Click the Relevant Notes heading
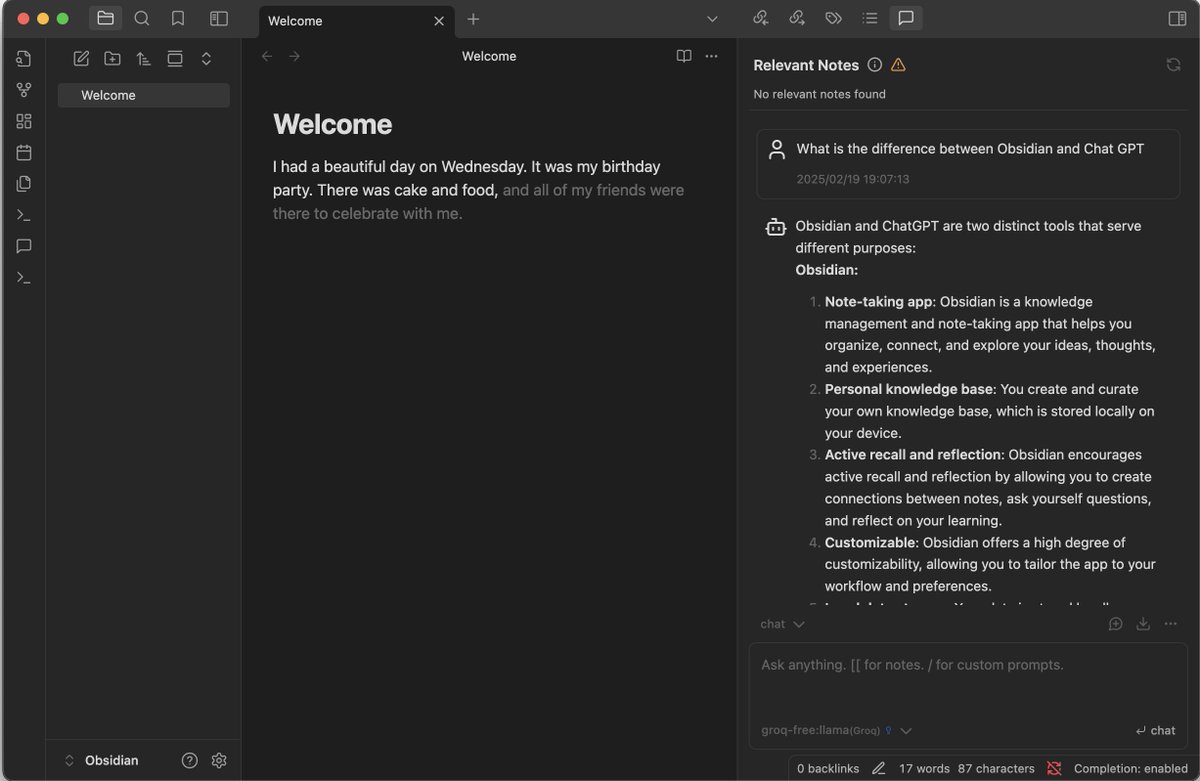The height and width of the screenshot is (781, 1200). click(x=806, y=65)
